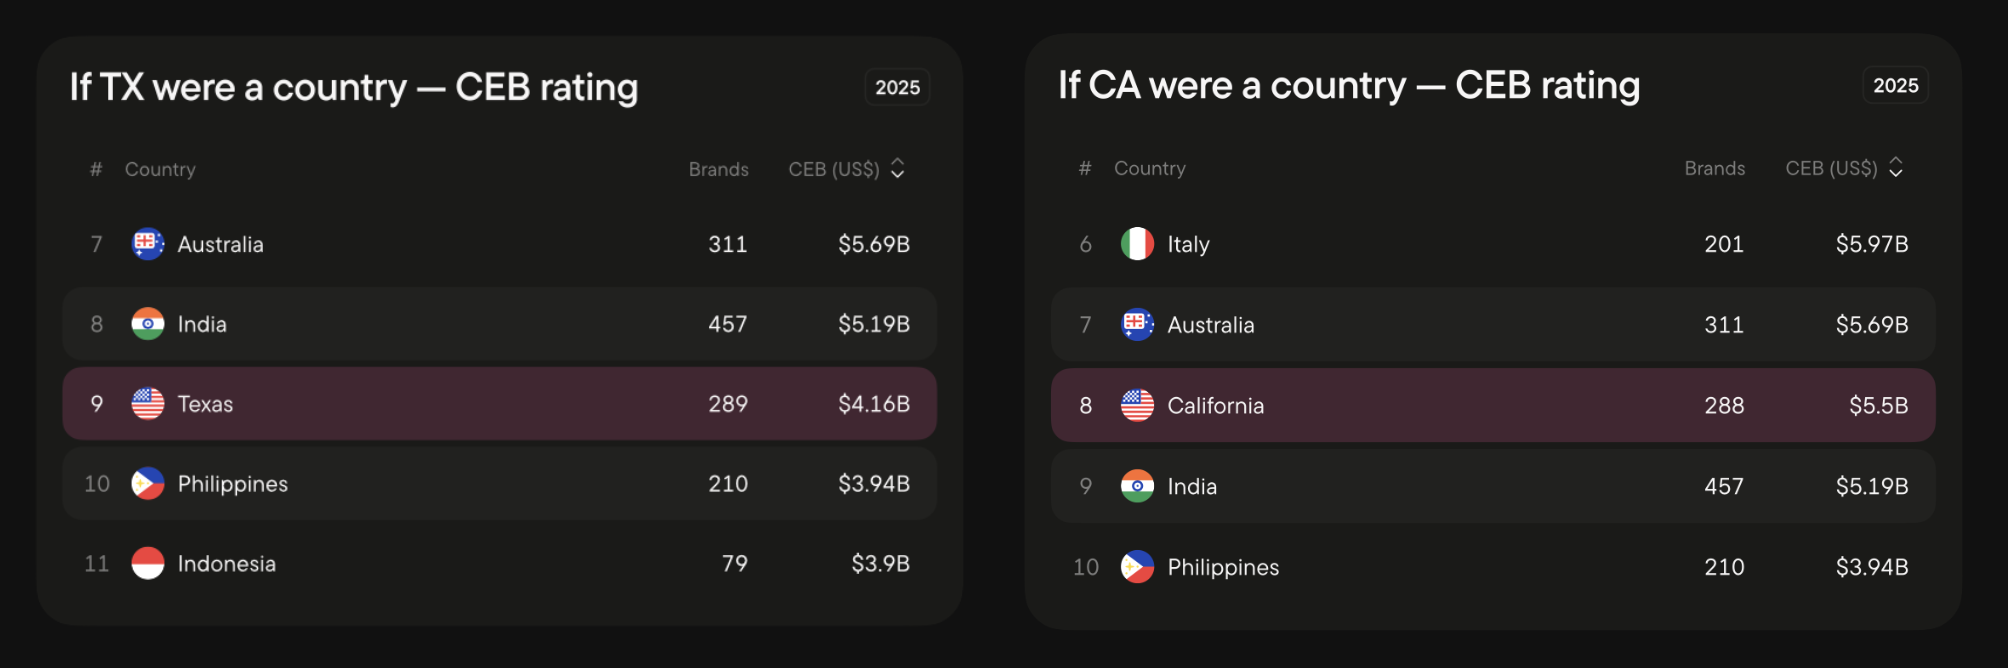Click India flag icon in TX table

point(148,324)
